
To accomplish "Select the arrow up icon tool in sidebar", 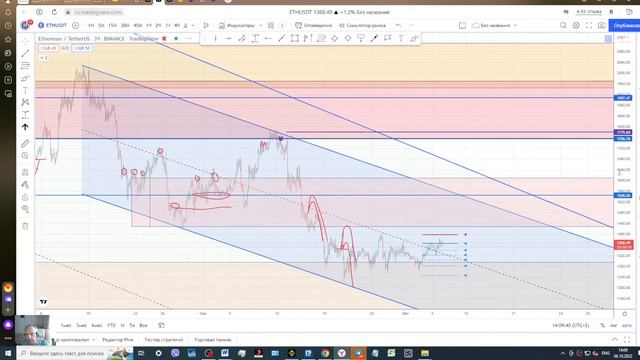I will pos(25,127).
